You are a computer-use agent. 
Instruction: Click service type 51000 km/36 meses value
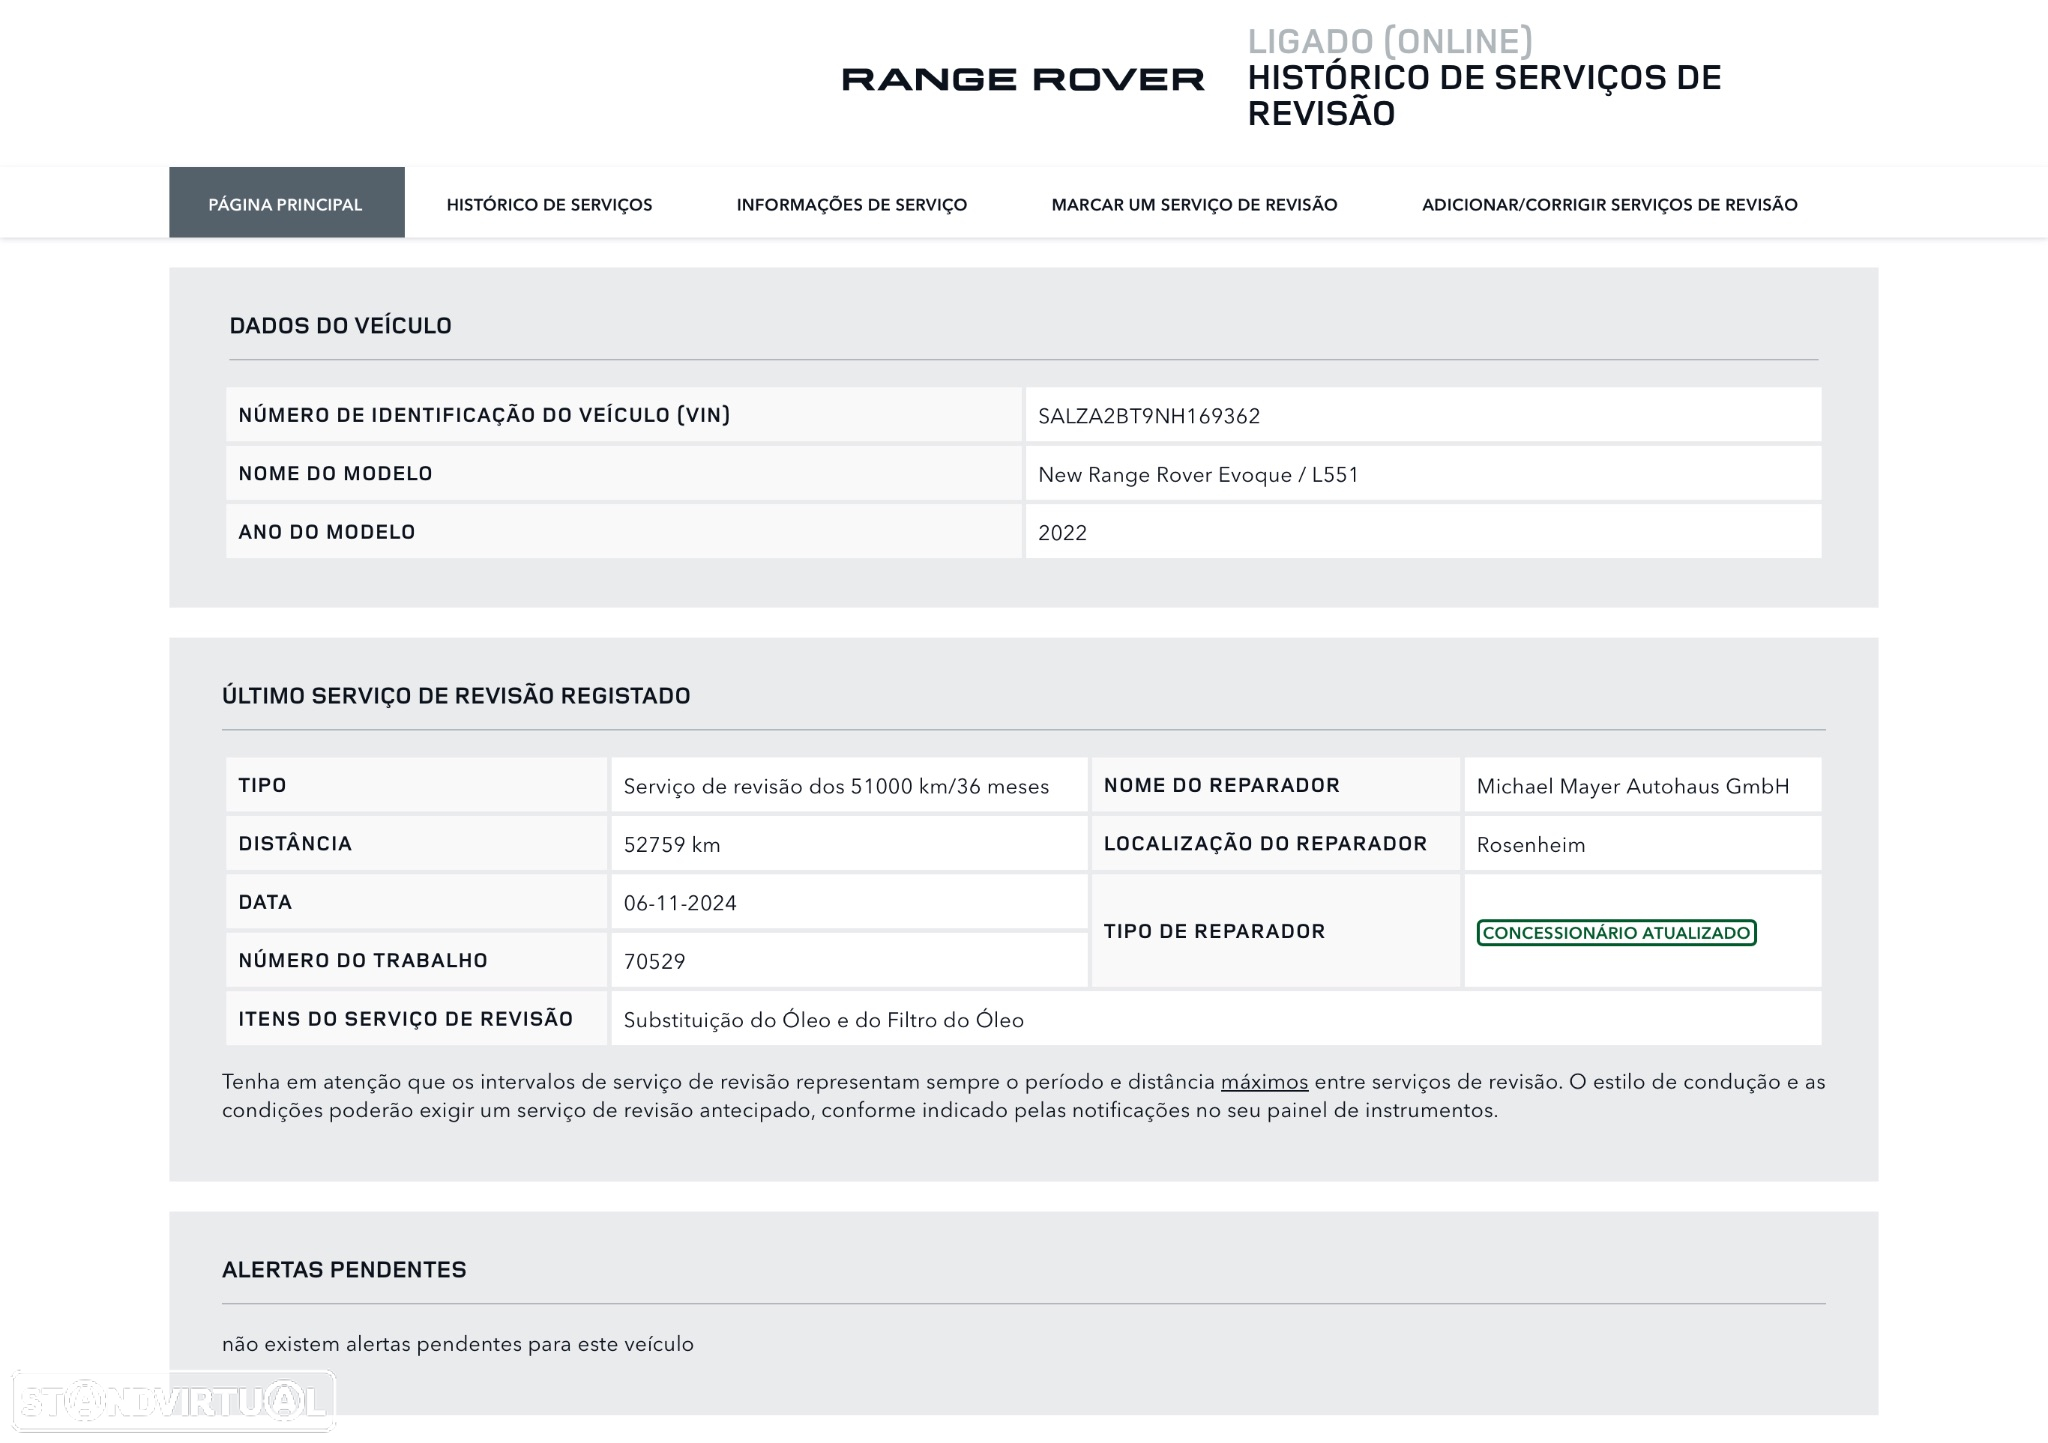pos(836,786)
